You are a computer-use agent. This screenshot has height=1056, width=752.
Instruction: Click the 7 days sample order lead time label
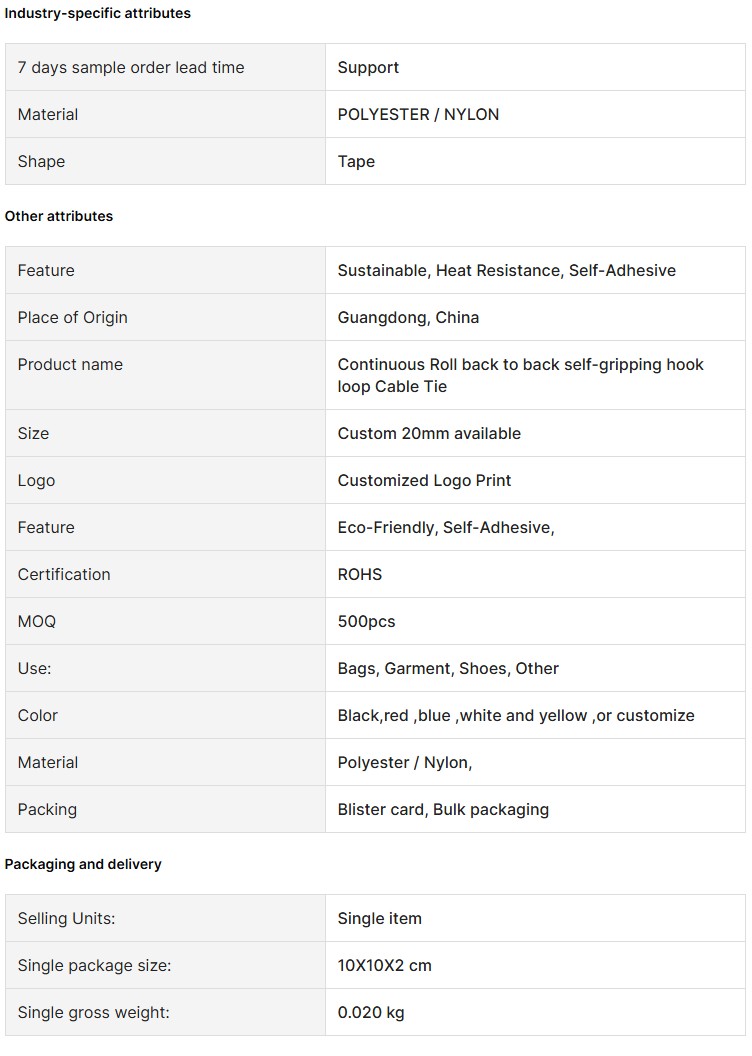pyautogui.click(x=131, y=67)
